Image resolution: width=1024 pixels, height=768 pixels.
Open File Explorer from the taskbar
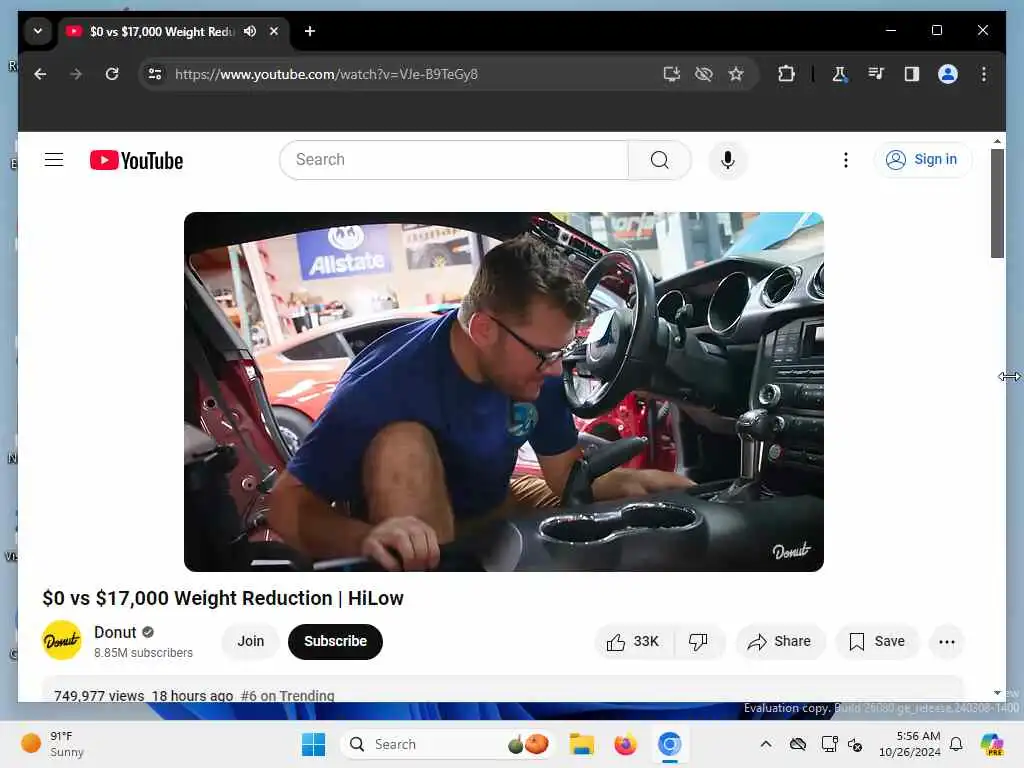(581, 744)
